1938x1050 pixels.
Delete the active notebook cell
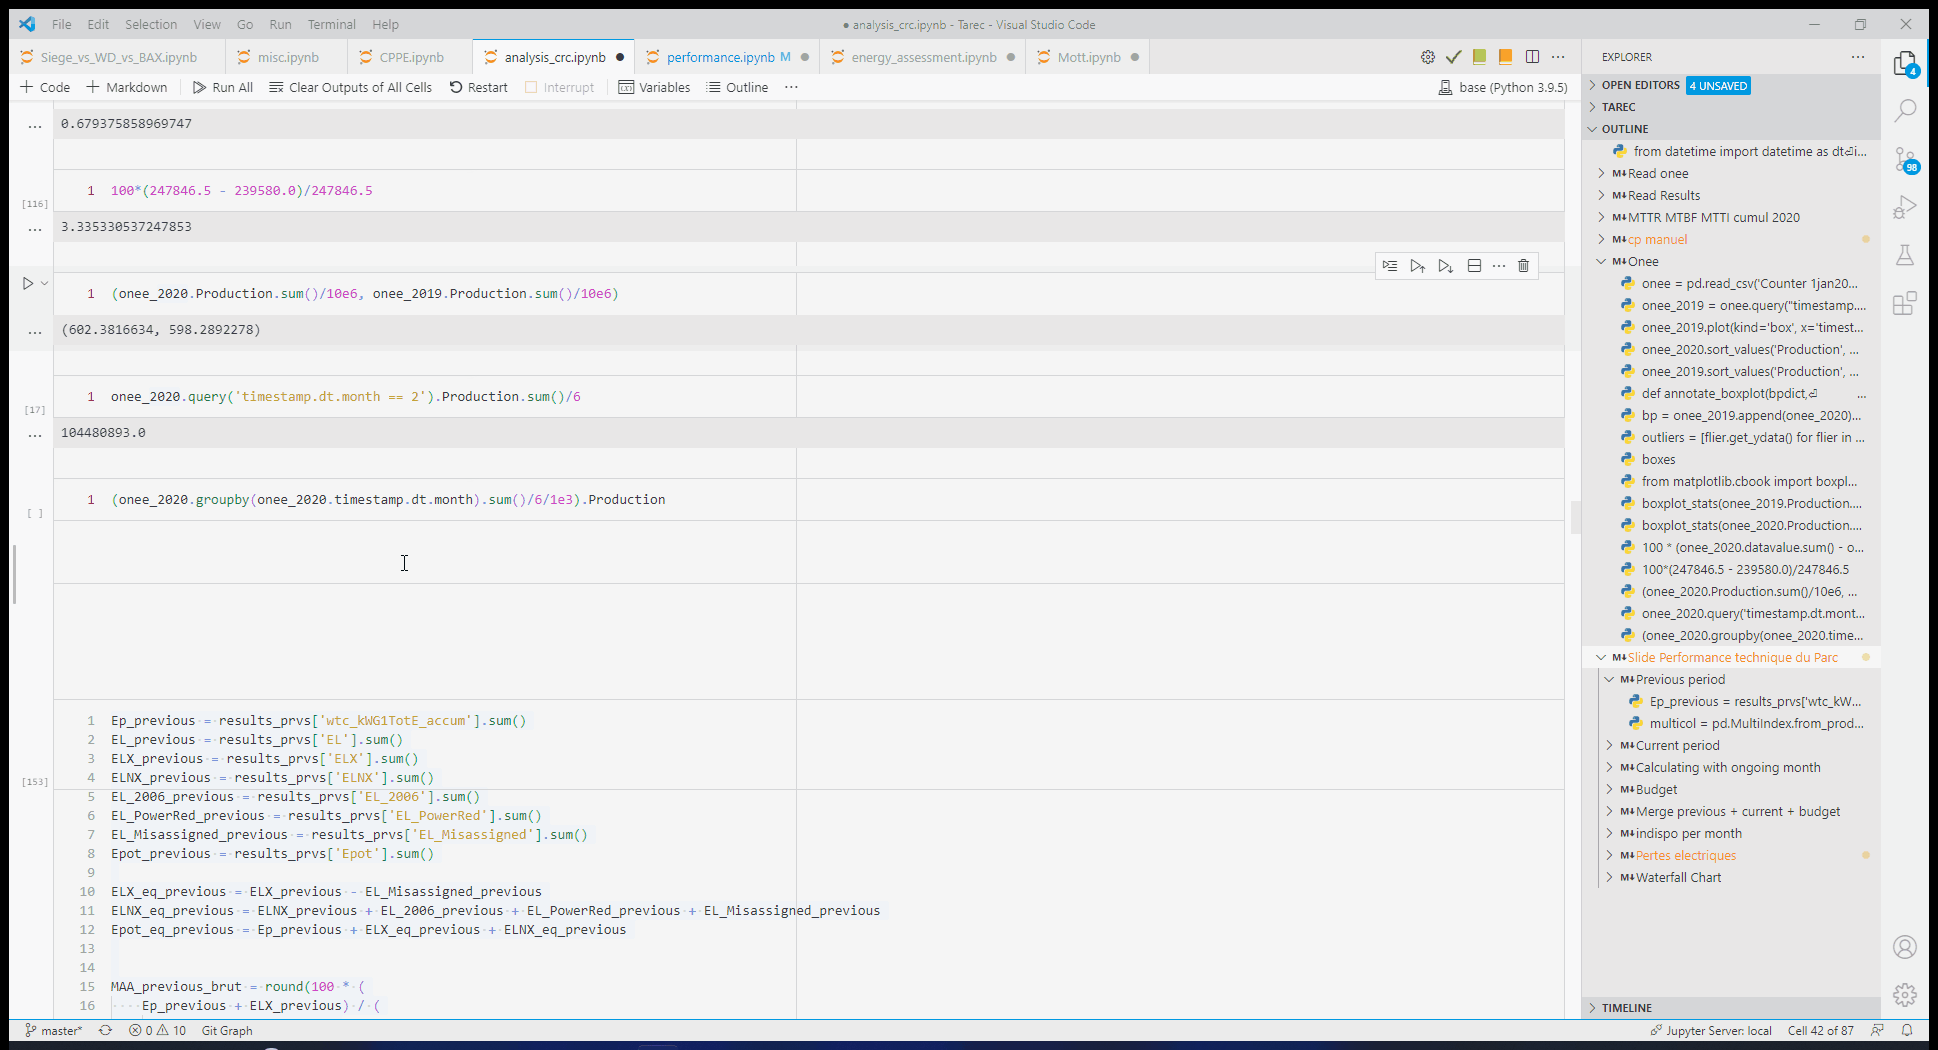tap(1524, 266)
